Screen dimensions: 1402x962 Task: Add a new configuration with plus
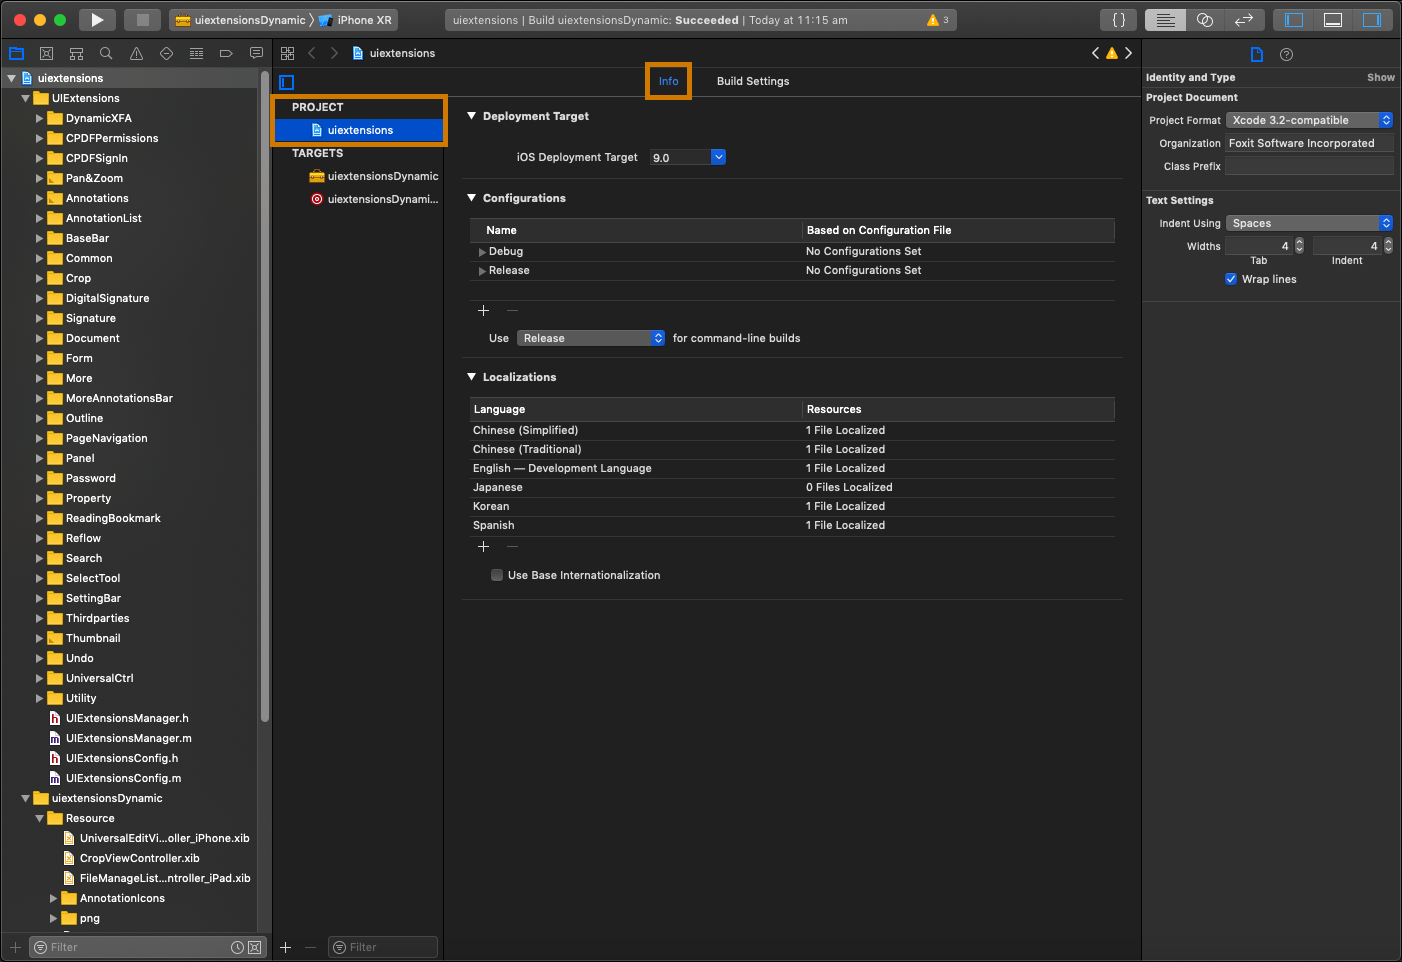click(484, 311)
